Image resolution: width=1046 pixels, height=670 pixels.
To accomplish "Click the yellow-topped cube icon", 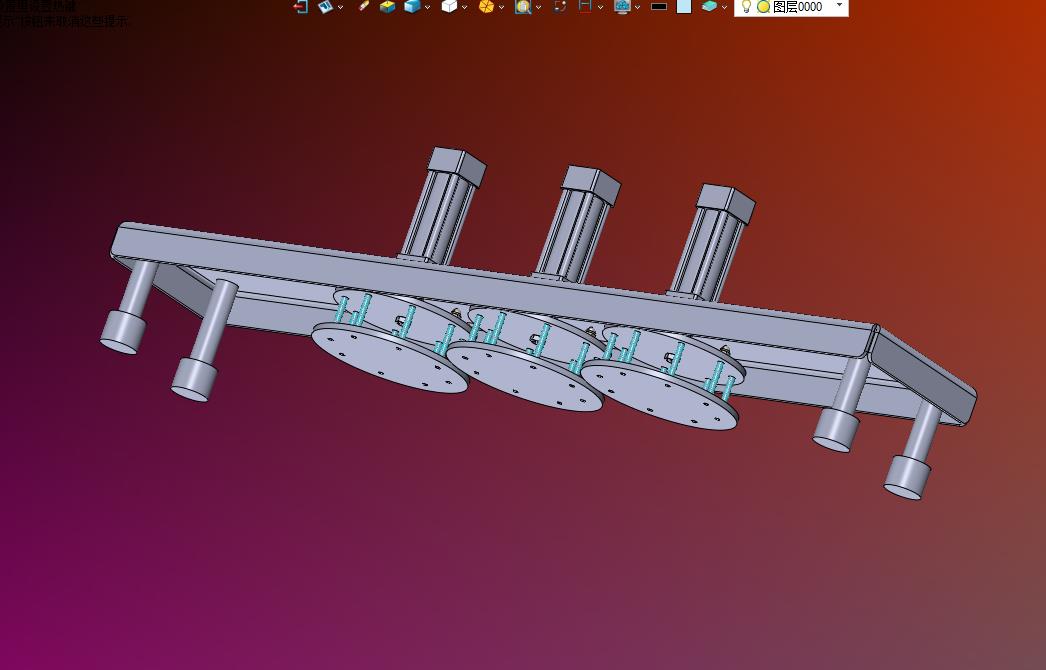I will click(388, 7).
